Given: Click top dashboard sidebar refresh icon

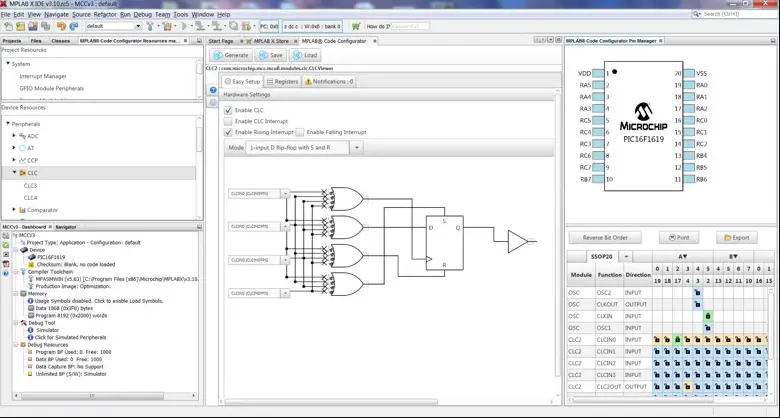Looking at the screenshot, I should tap(5, 235).
